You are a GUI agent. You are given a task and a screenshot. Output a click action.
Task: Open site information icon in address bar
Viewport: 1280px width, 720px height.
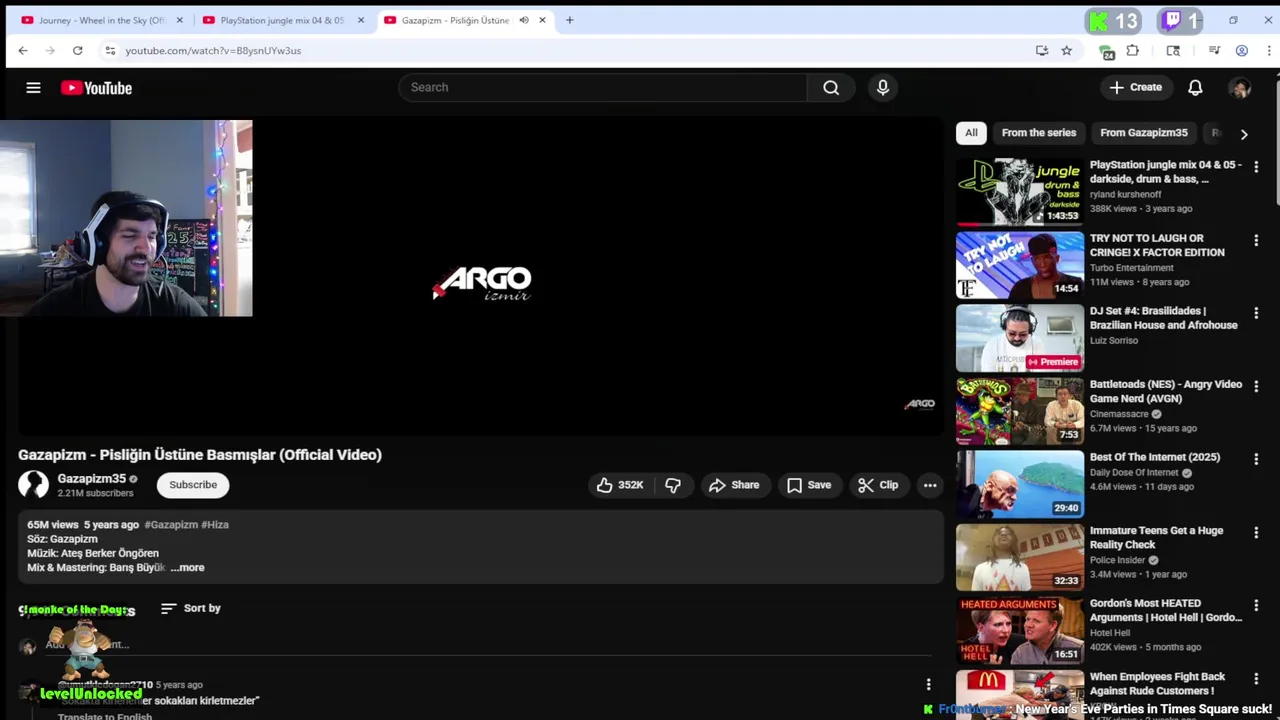pos(110,50)
